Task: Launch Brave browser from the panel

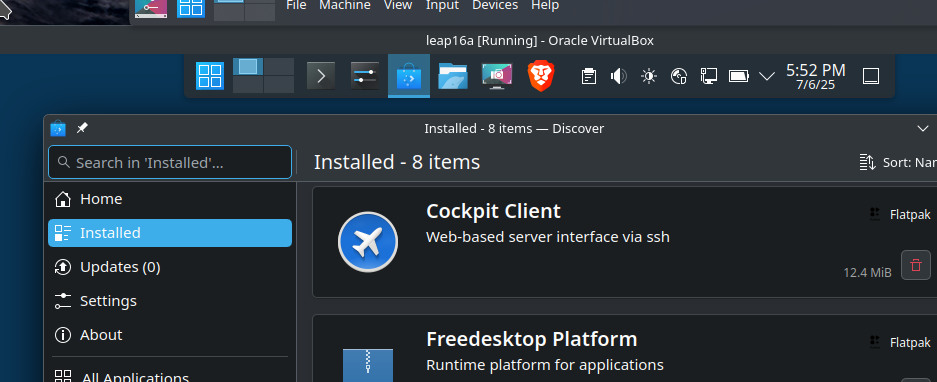Action: pyautogui.click(x=541, y=76)
